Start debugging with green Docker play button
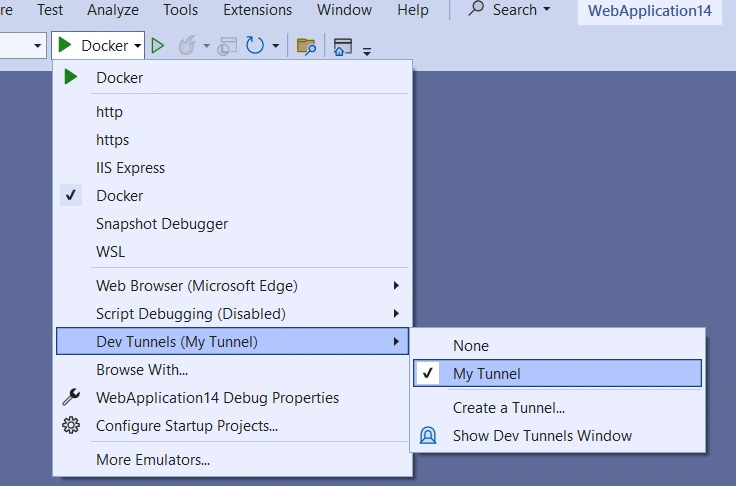This screenshot has height=486, width=736. pos(65,46)
